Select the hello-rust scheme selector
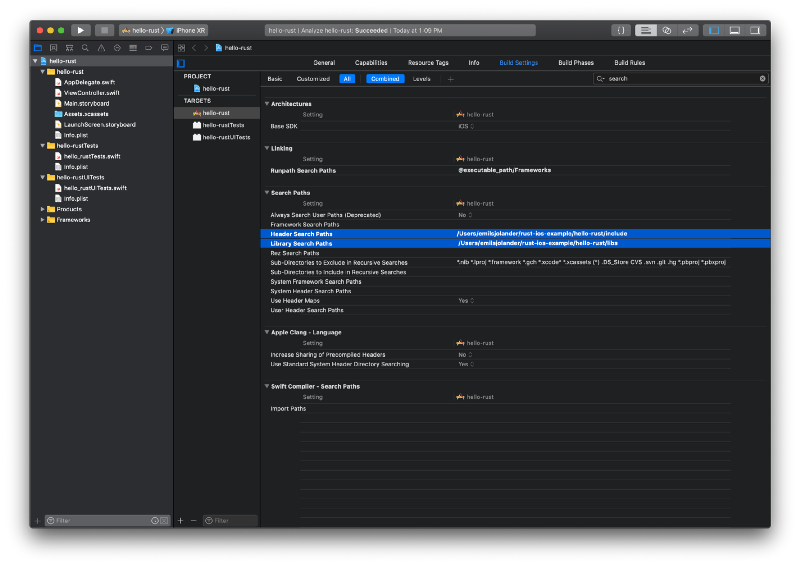Screen dimensions: 800x567 [140, 31]
